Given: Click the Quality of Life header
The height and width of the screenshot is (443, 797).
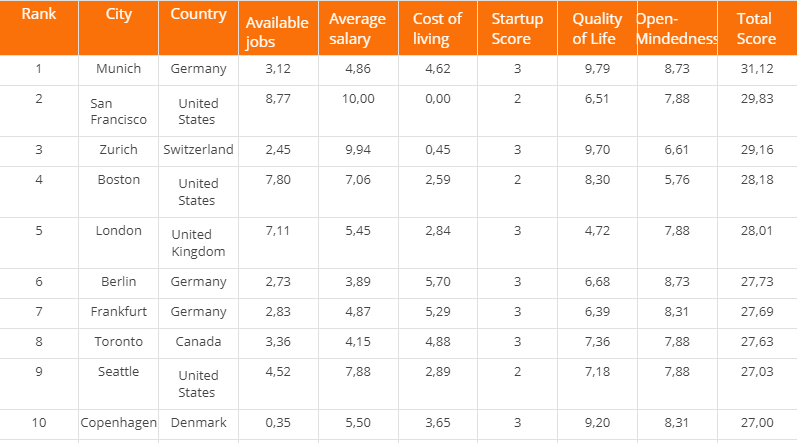Looking at the screenshot, I should [x=597, y=29].
